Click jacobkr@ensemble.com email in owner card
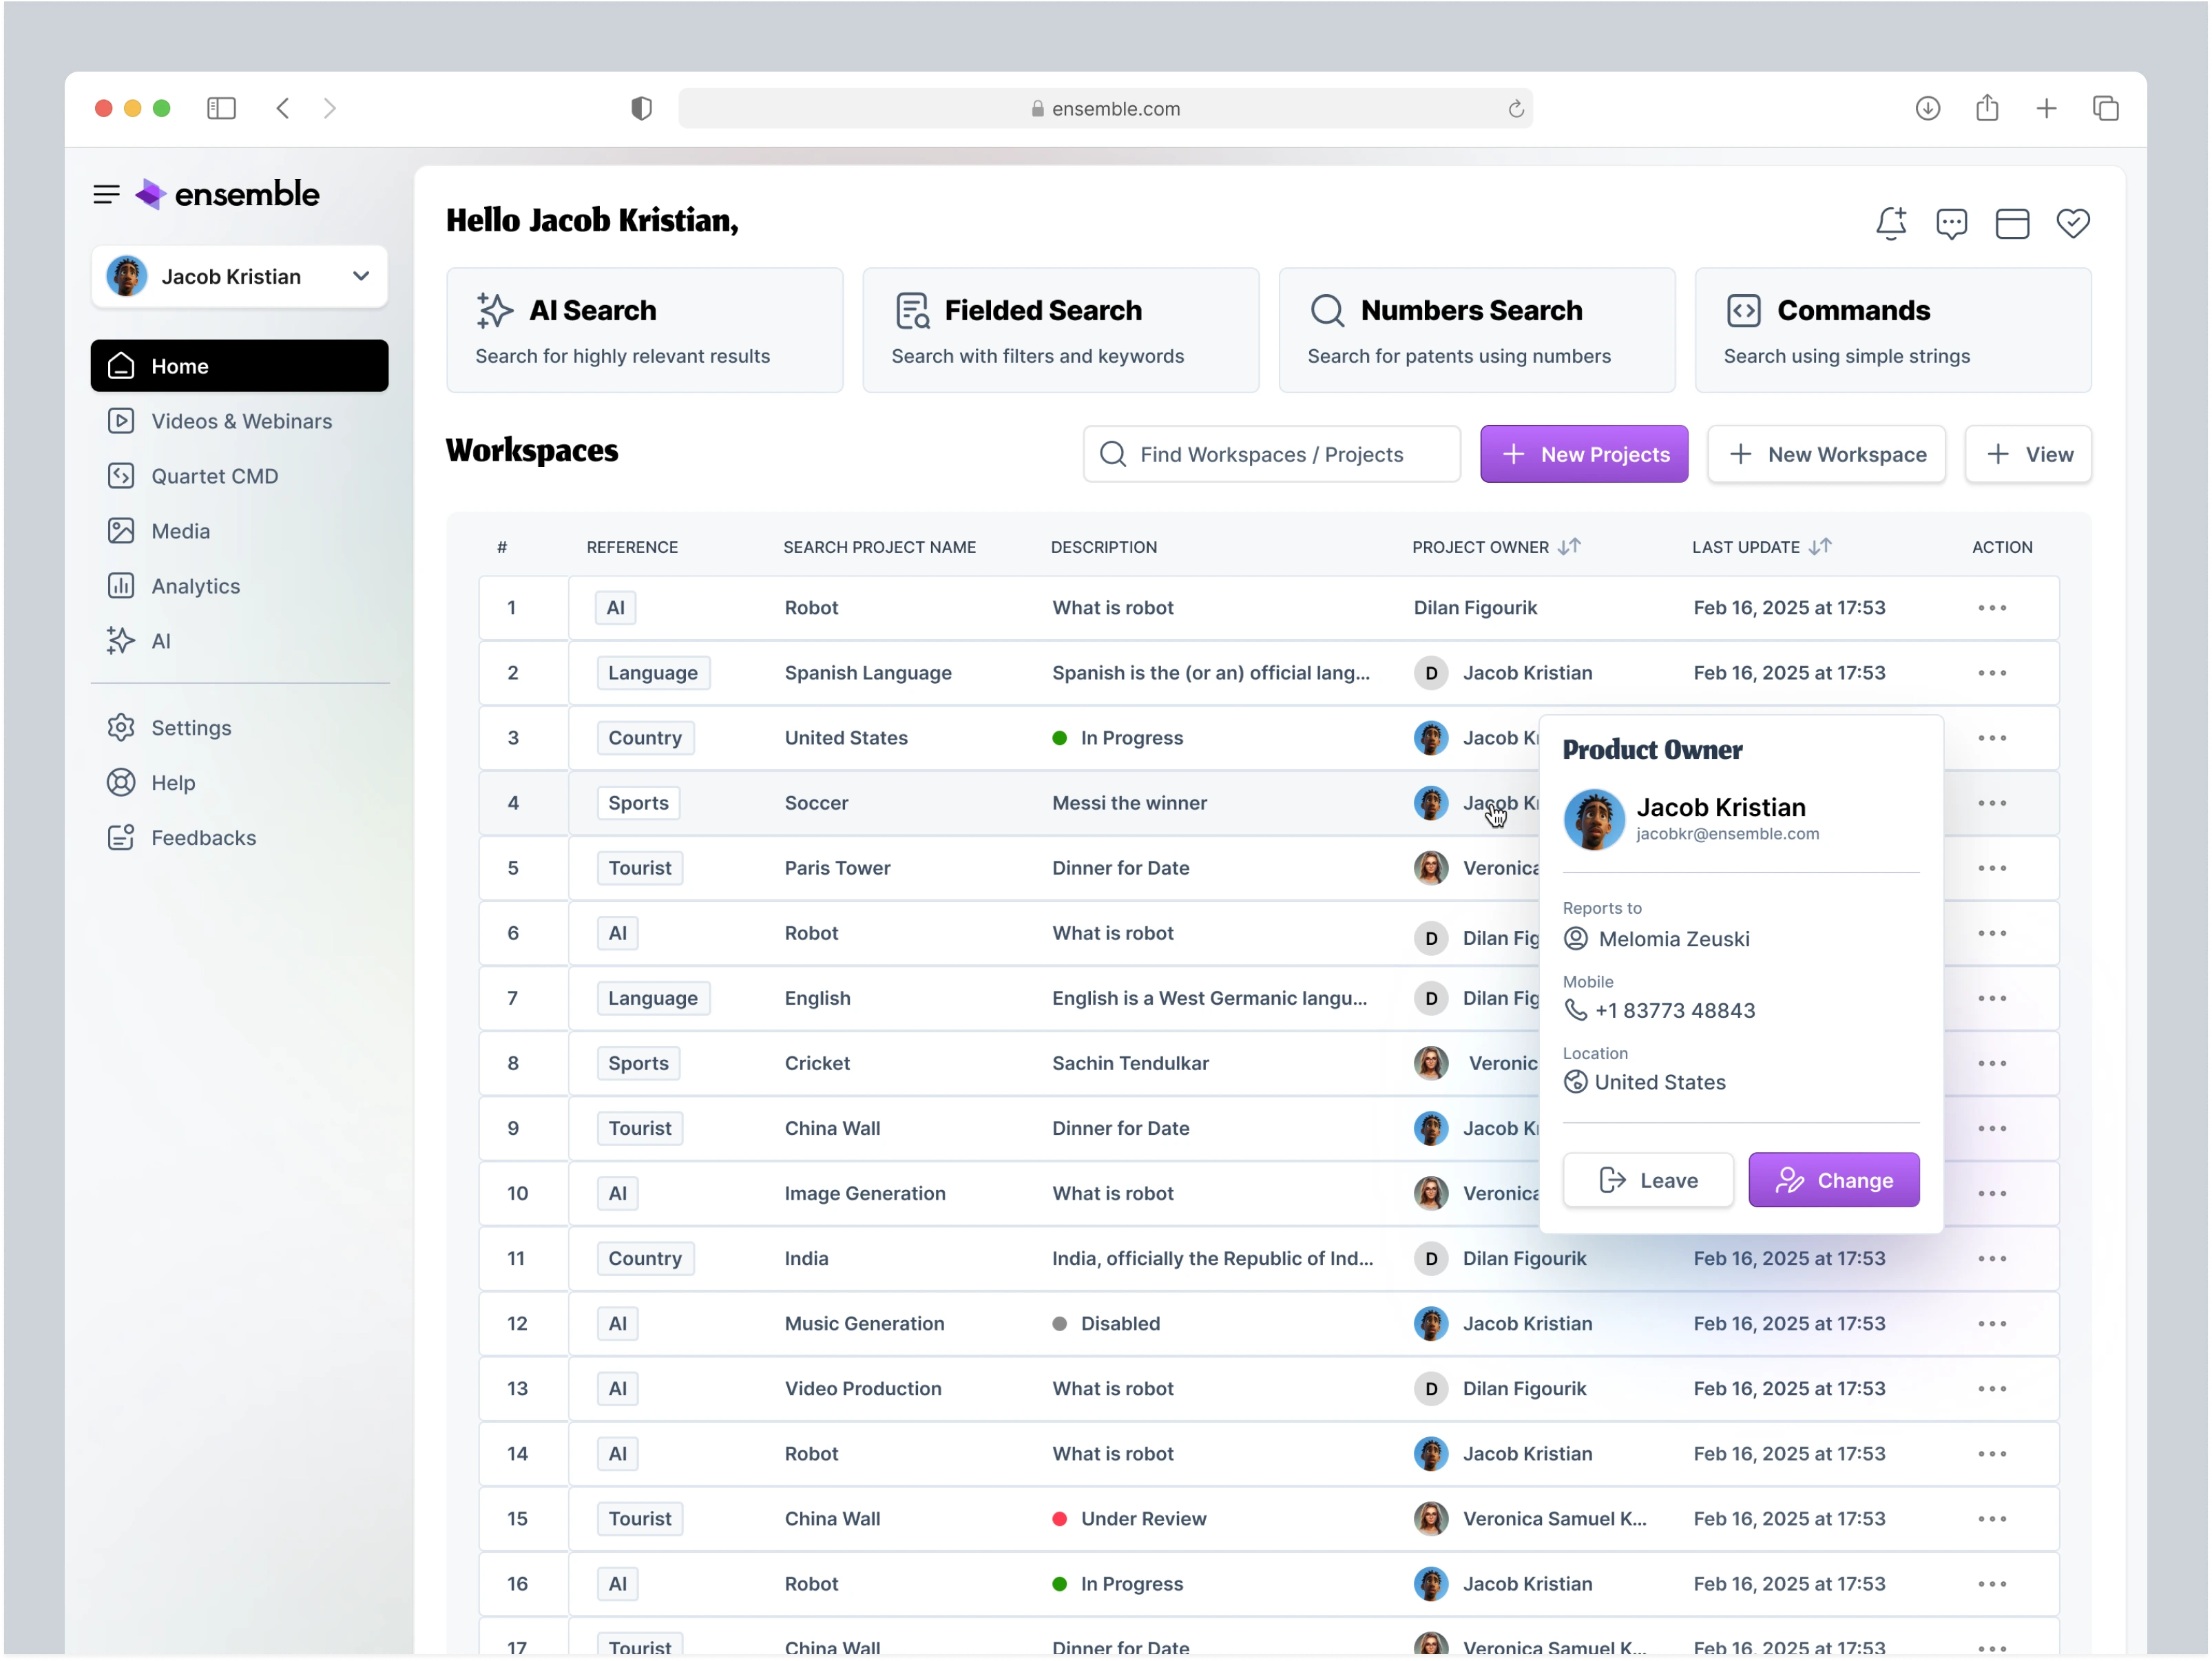The height and width of the screenshot is (1661, 2212). pos(1727,834)
